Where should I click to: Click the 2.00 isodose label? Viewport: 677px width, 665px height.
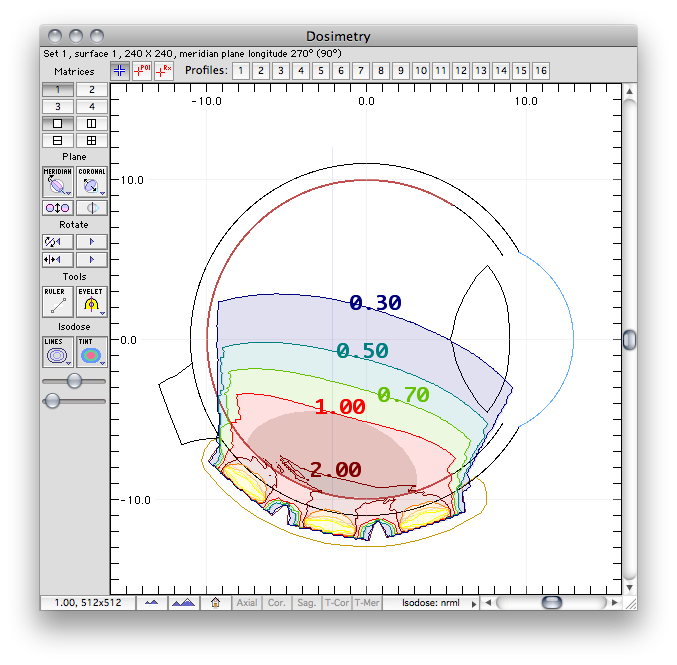(336, 470)
